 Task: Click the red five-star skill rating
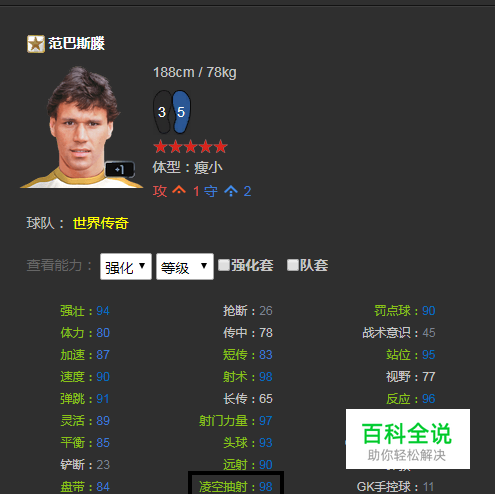(x=190, y=147)
